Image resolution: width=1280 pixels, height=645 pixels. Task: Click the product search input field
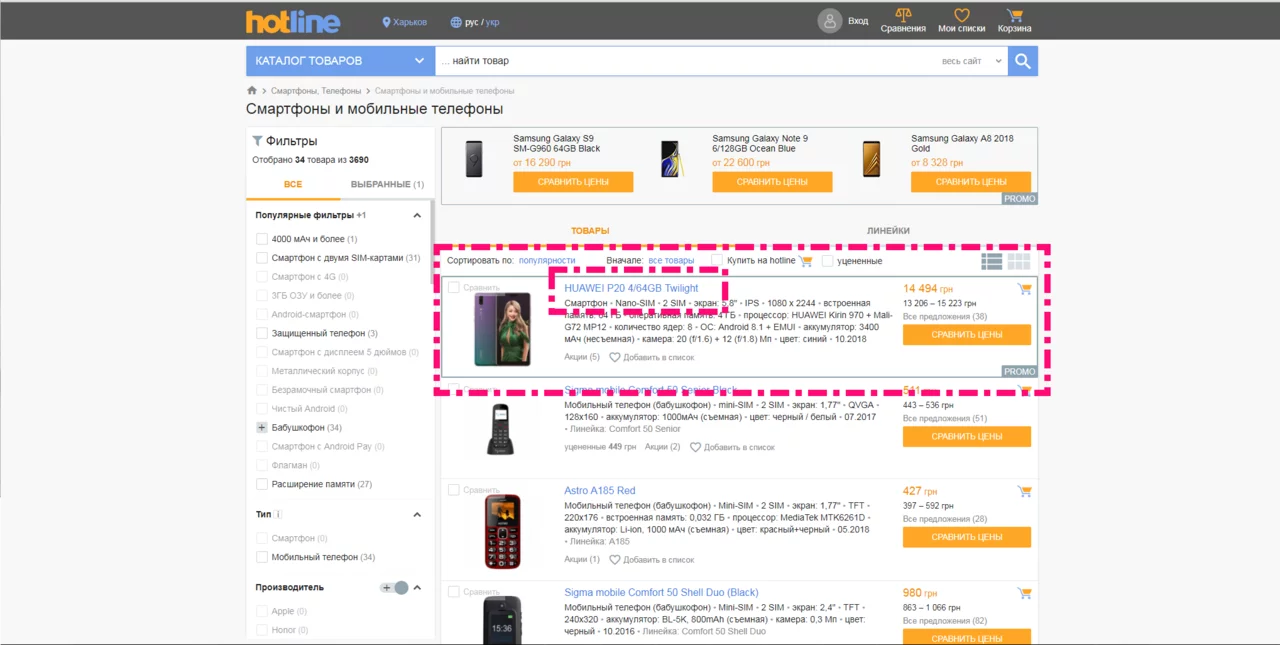[x=685, y=61]
